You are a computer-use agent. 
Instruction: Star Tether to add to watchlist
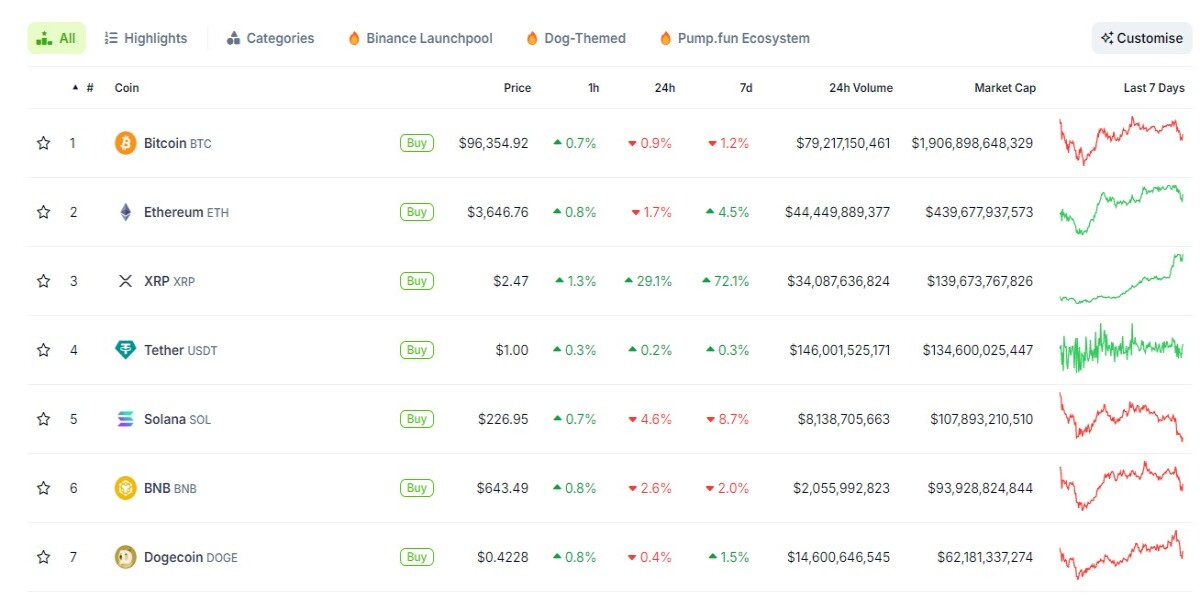click(x=43, y=350)
